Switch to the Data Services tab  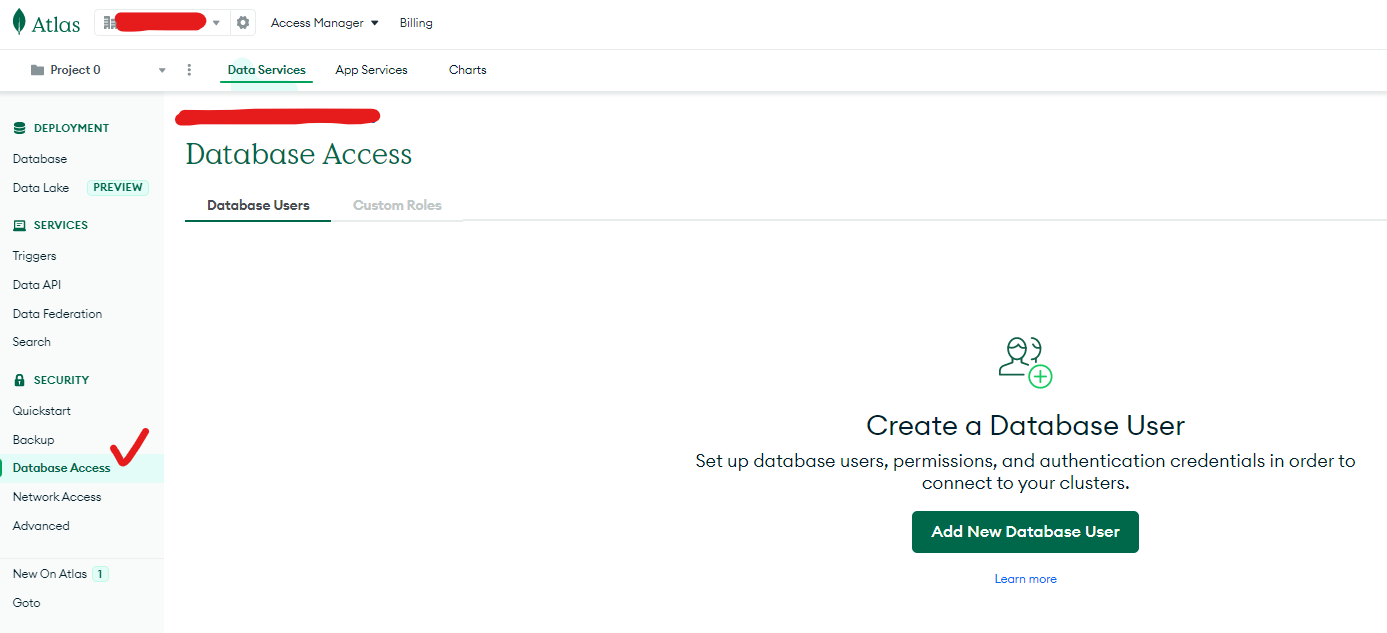tap(266, 70)
